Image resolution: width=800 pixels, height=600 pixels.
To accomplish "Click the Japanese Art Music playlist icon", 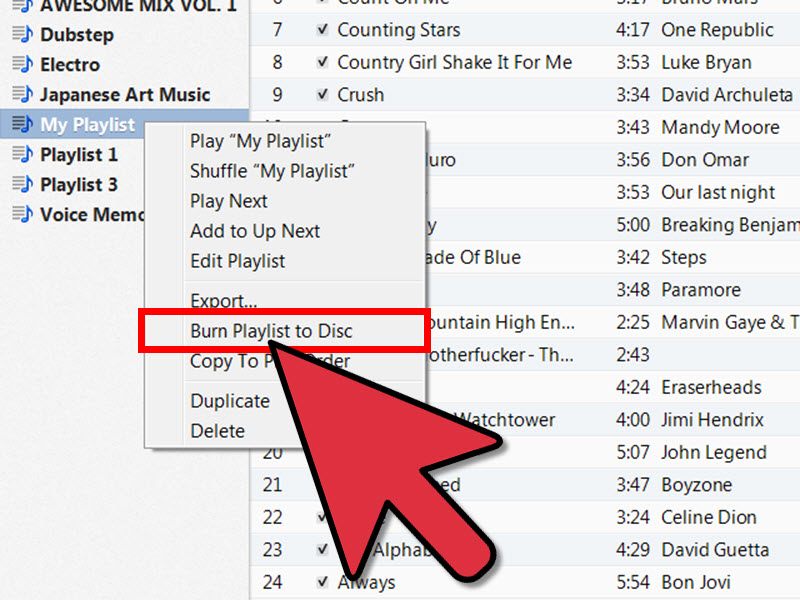I will (22, 94).
